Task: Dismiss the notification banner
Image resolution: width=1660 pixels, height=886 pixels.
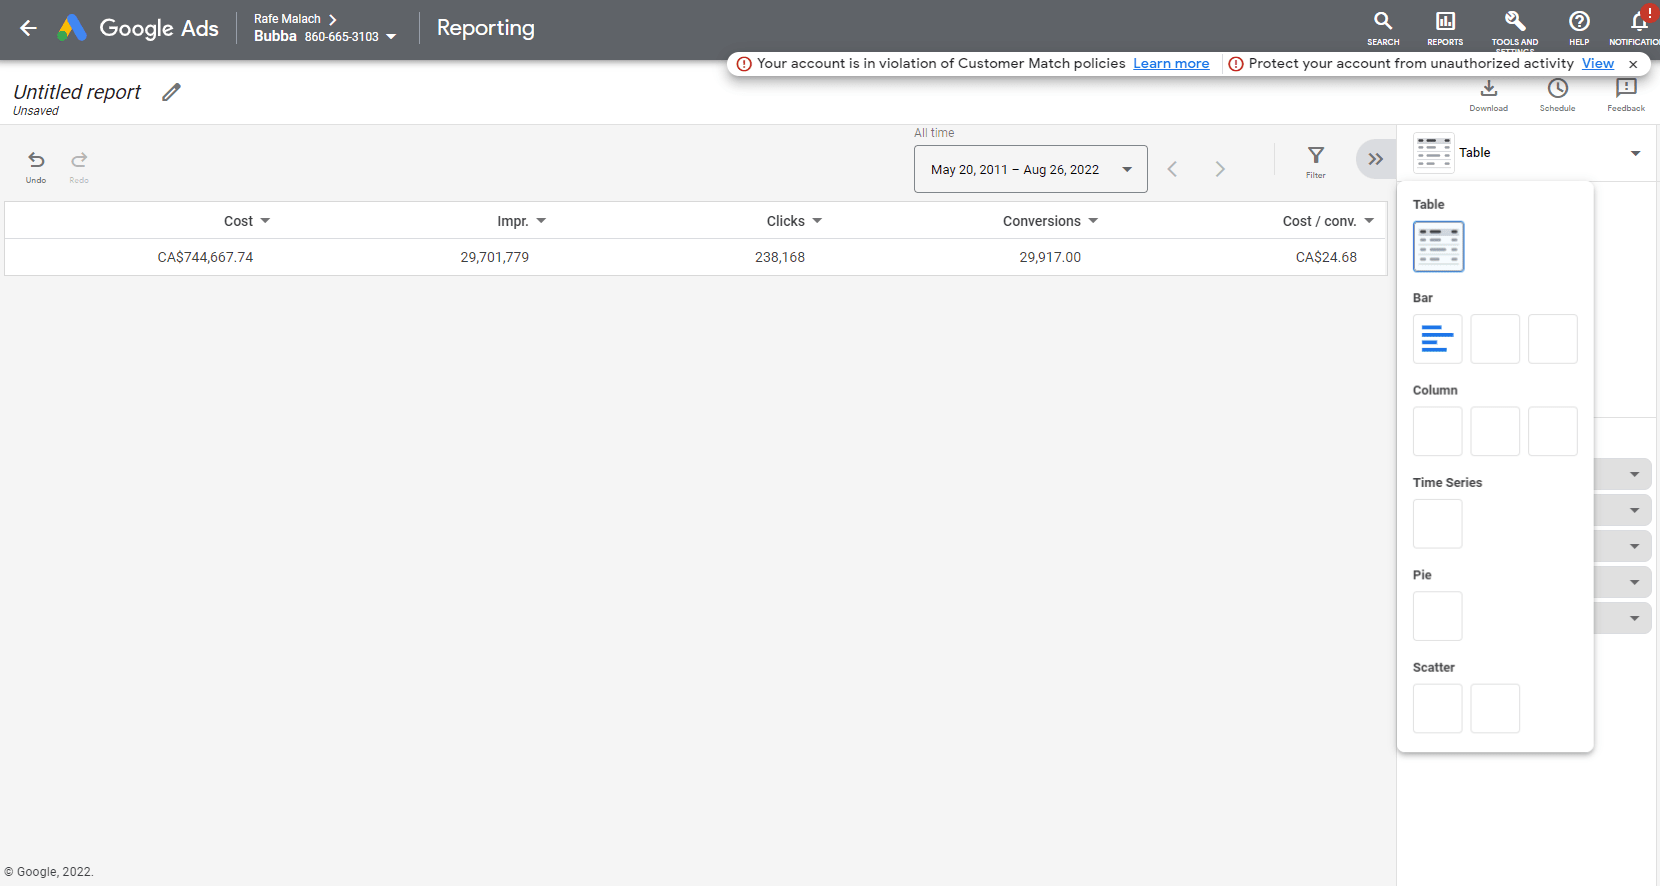Action: coord(1633,64)
